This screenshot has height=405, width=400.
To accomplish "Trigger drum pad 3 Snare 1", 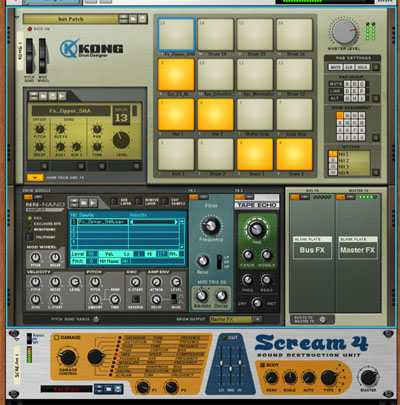I will [x=255, y=154].
